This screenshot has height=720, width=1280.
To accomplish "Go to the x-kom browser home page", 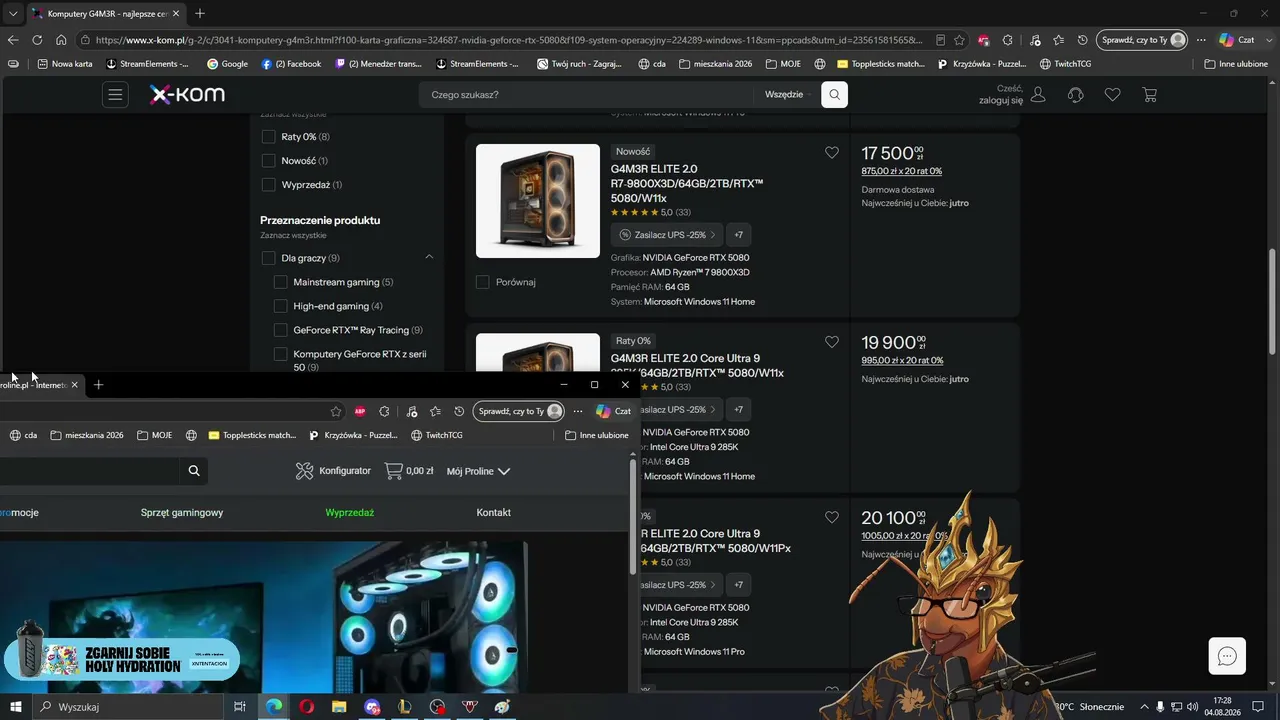I will coord(61,40).
